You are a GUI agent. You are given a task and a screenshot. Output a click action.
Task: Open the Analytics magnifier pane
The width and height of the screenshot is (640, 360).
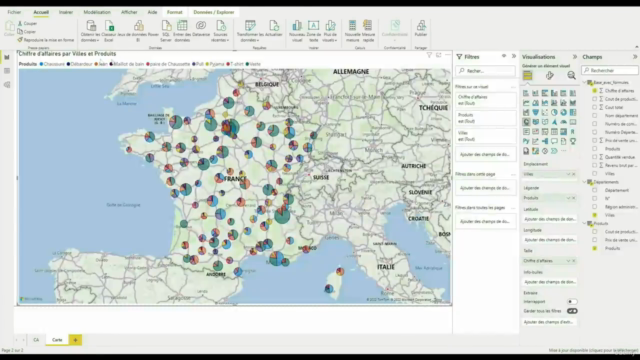(571, 76)
